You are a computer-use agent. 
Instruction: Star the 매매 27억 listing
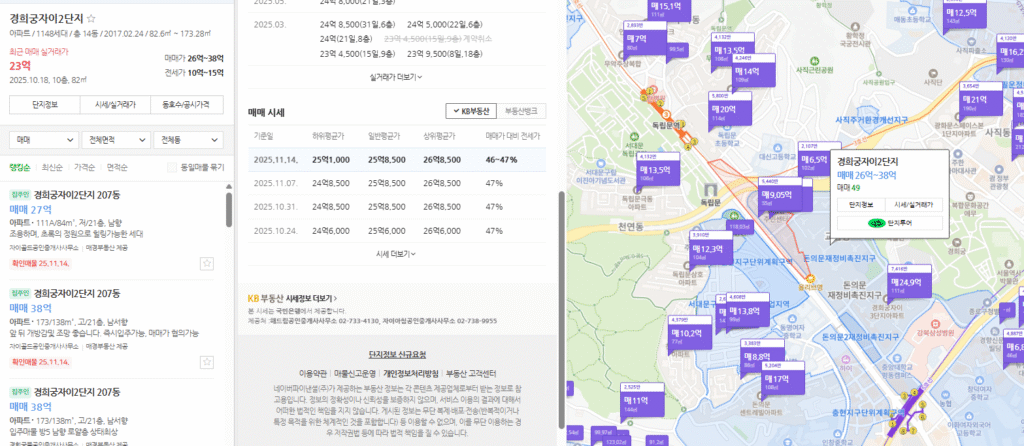point(207,264)
